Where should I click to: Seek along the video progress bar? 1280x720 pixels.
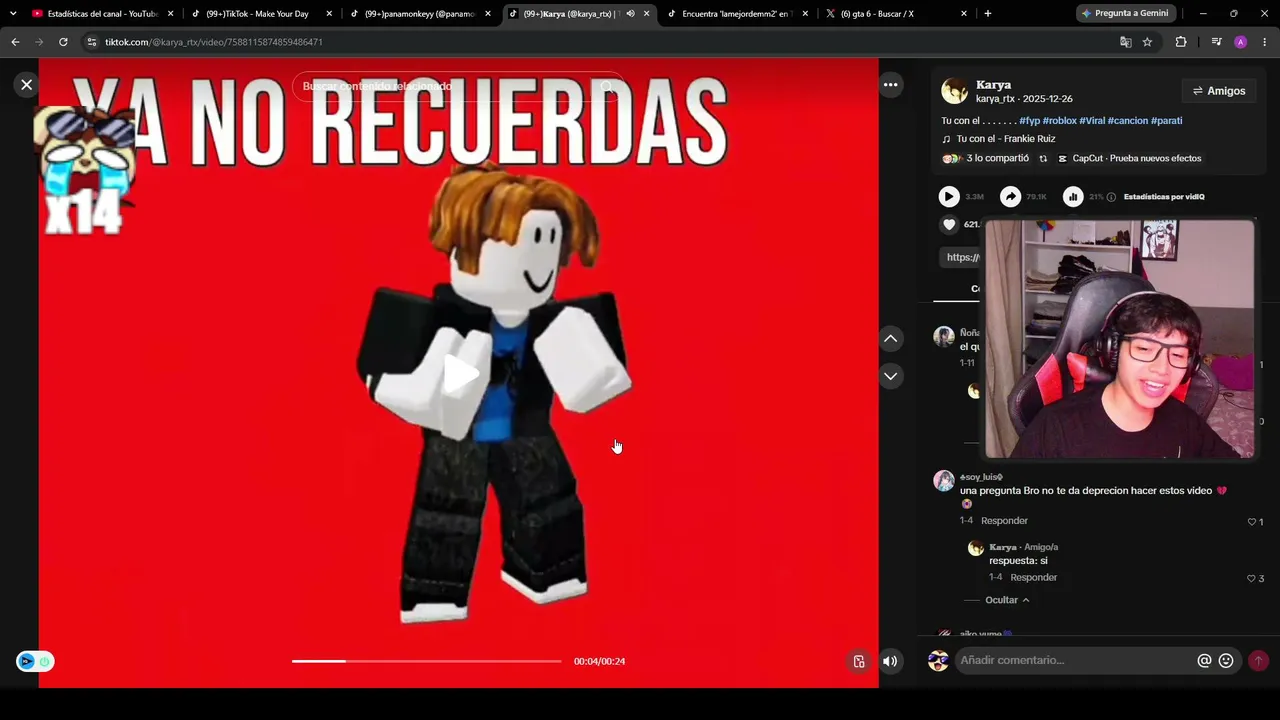pos(427,661)
